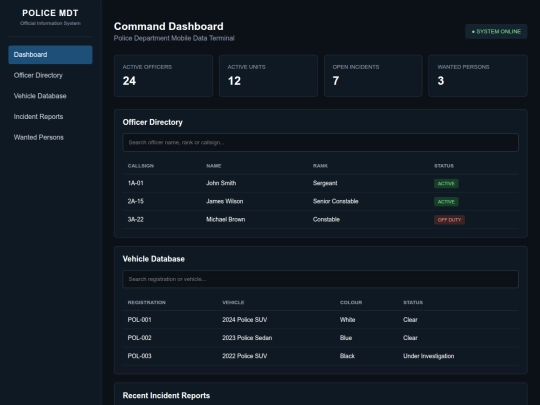Click the officer search input field
This screenshot has width=540, height=405.
click(320, 143)
